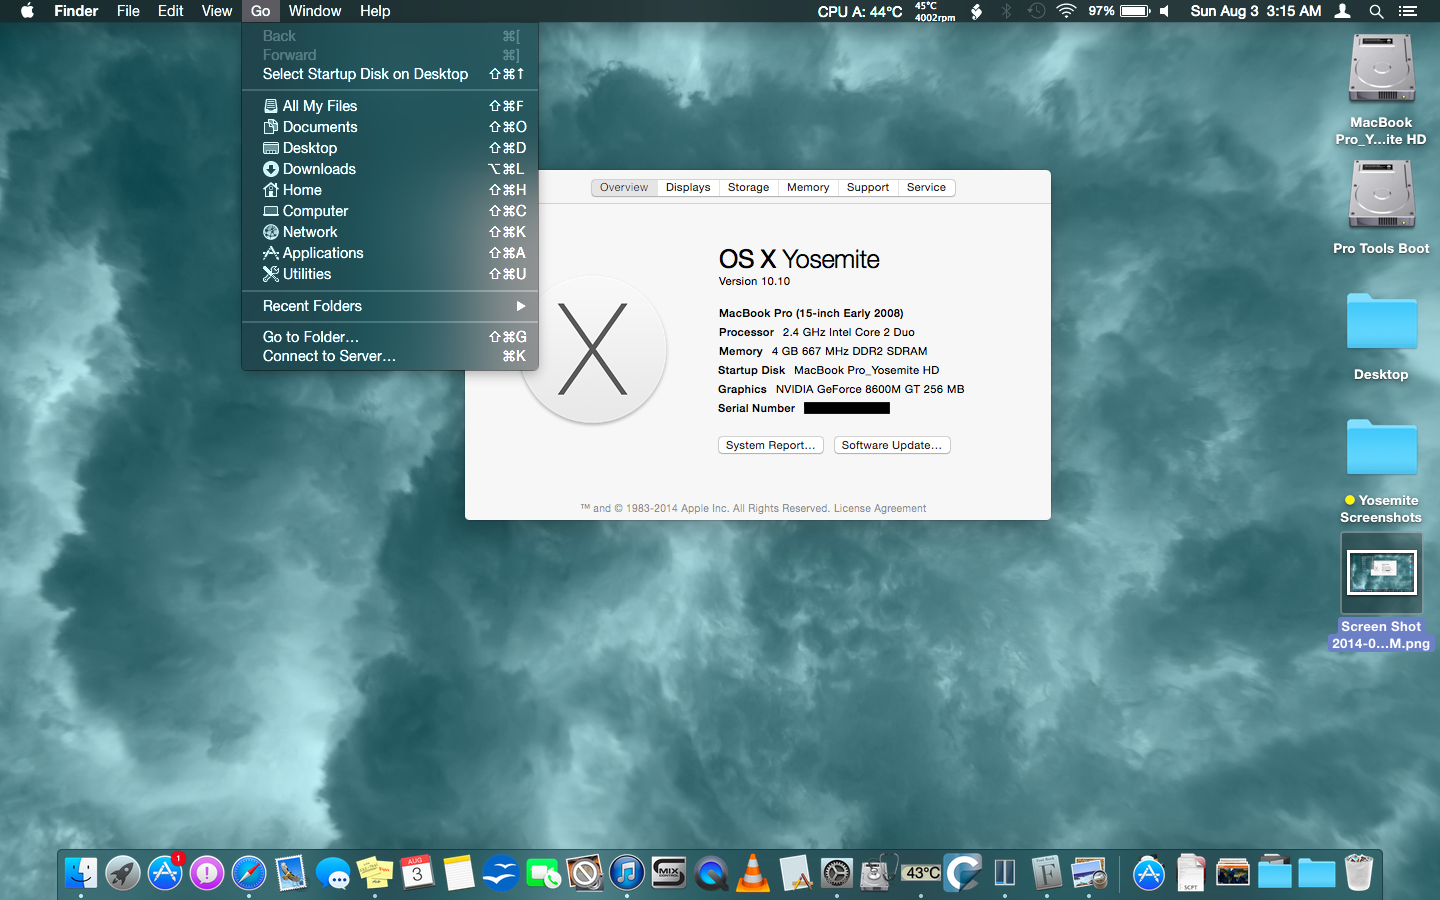Click the volume speaker menu bar icon
Image resolution: width=1440 pixels, height=900 pixels.
click(1164, 11)
